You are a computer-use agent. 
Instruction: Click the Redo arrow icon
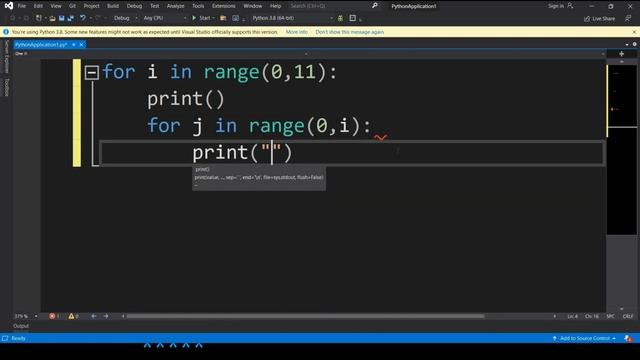click(98, 18)
